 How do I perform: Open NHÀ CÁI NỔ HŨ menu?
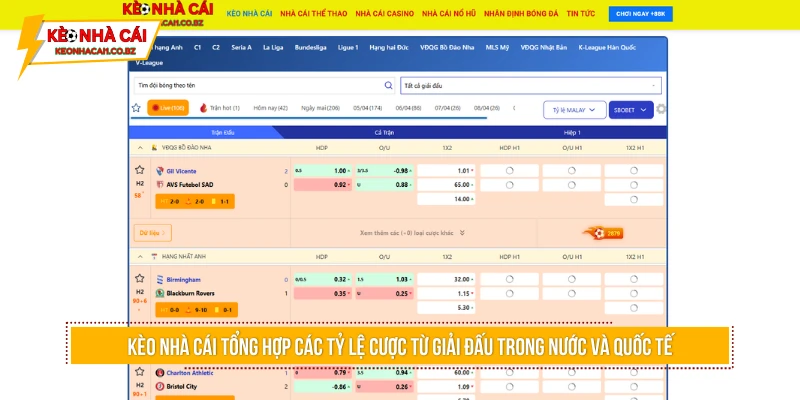[x=449, y=14]
